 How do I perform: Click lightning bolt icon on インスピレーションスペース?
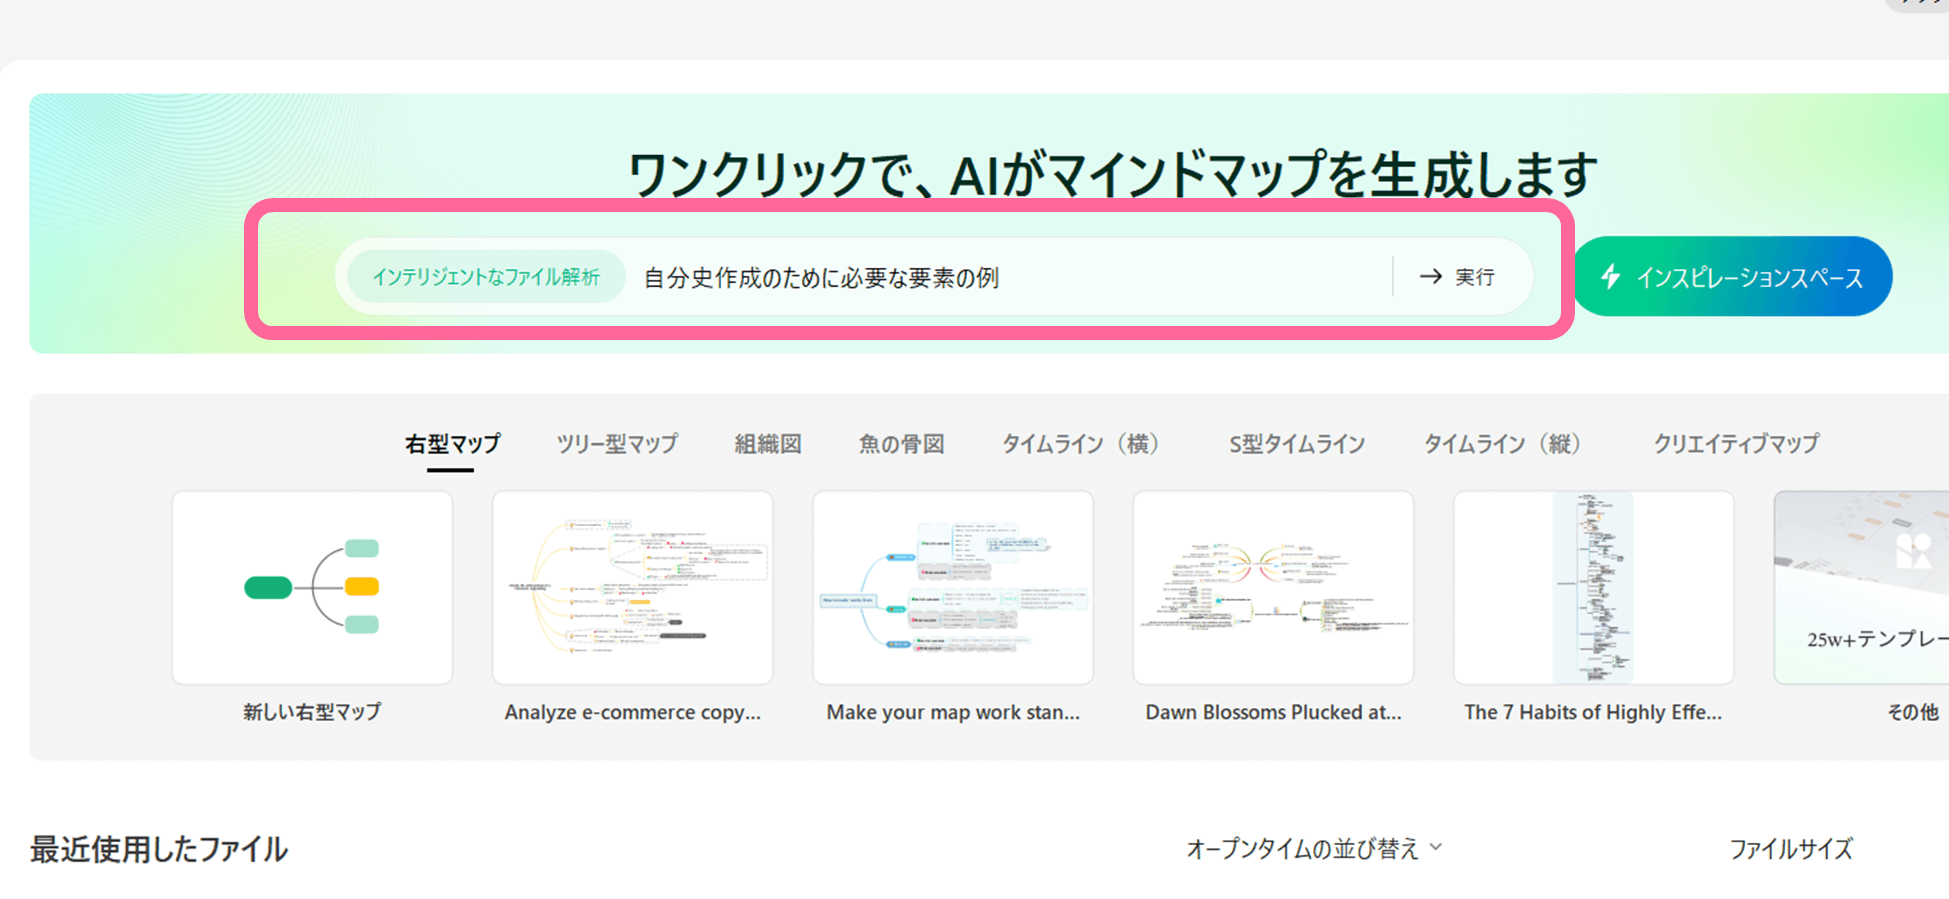coord(1610,277)
